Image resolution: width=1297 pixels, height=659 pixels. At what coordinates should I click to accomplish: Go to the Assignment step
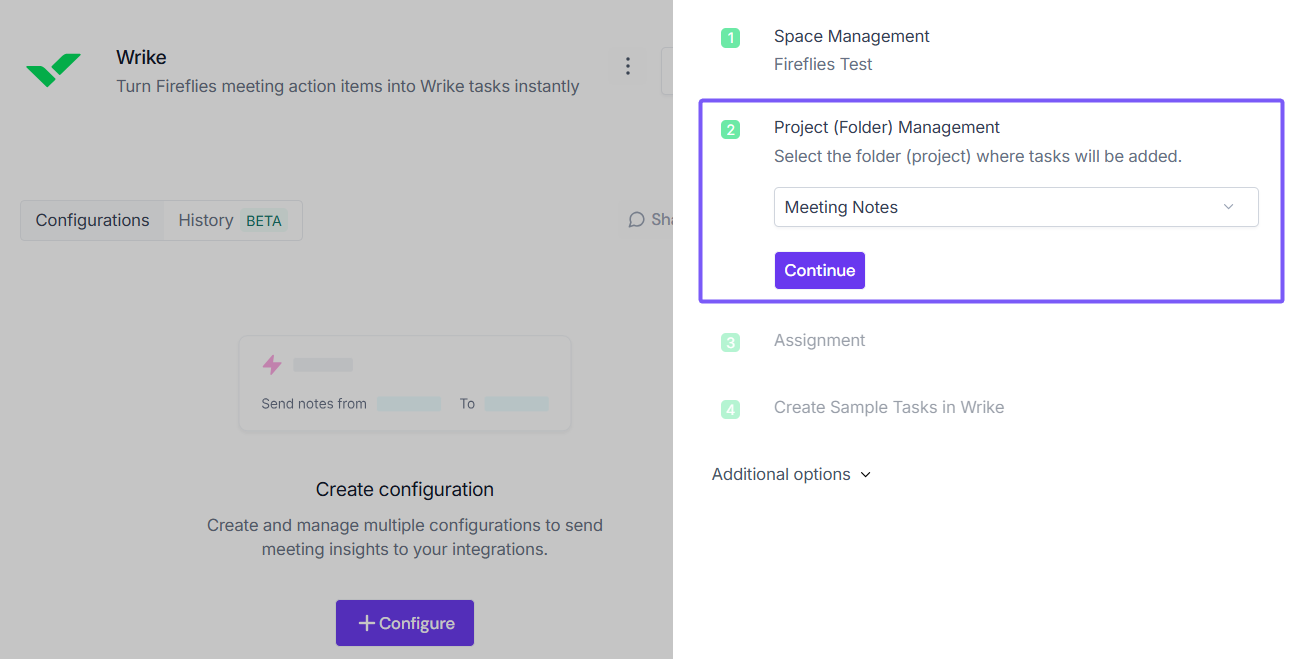point(819,340)
